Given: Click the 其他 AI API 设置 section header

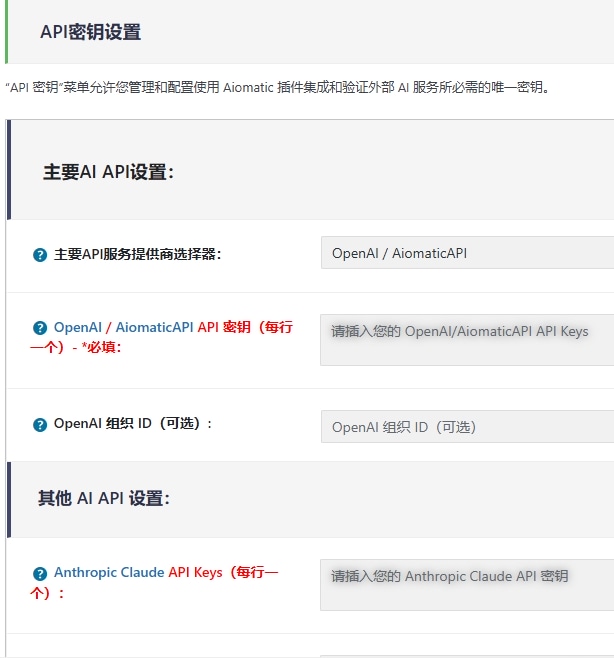Looking at the screenshot, I should point(104,498).
